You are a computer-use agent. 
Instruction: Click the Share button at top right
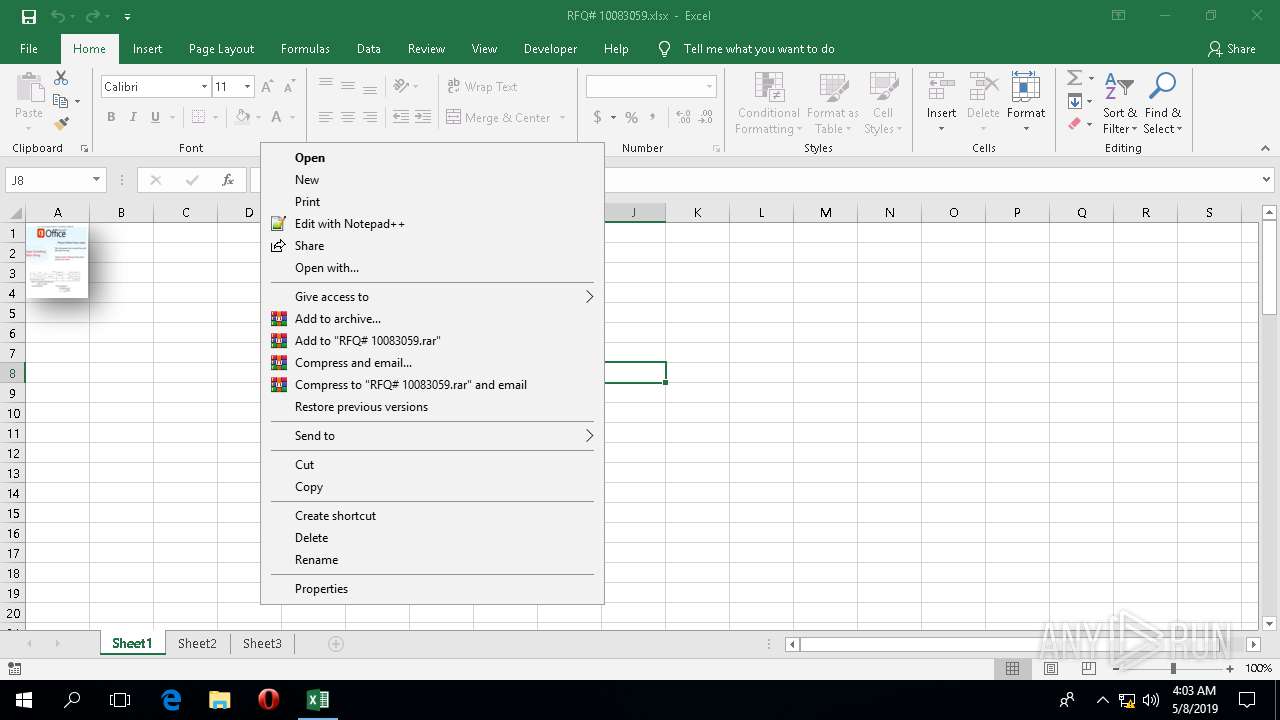1231,49
